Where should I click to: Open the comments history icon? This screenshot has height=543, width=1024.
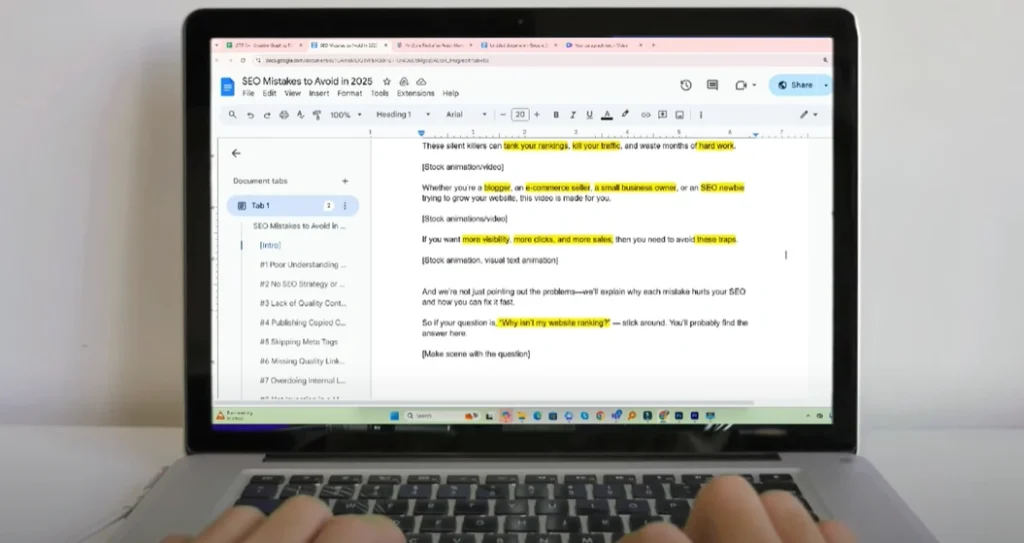[x=712, y=85]
